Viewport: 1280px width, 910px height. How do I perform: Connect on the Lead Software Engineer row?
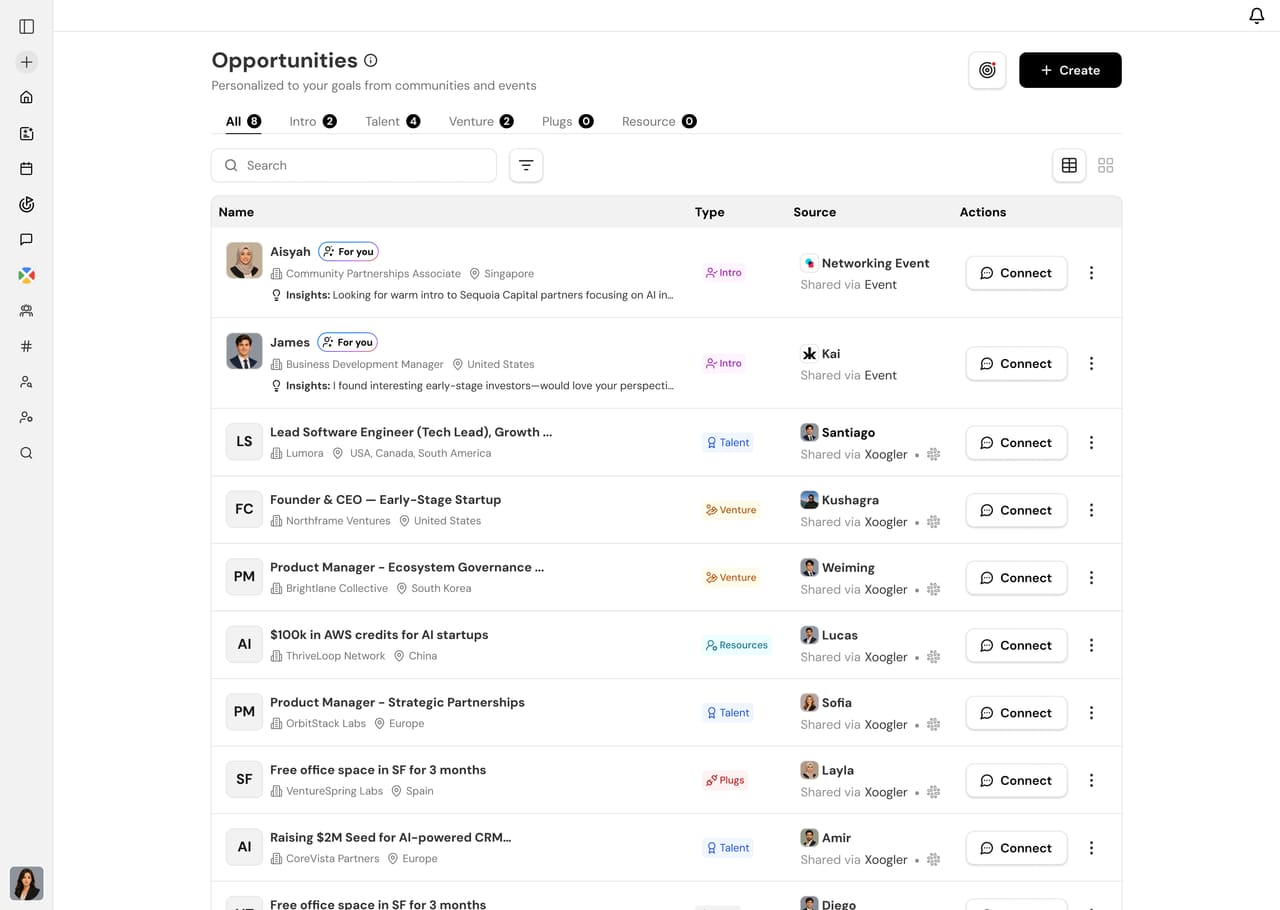pos(1016,443)
